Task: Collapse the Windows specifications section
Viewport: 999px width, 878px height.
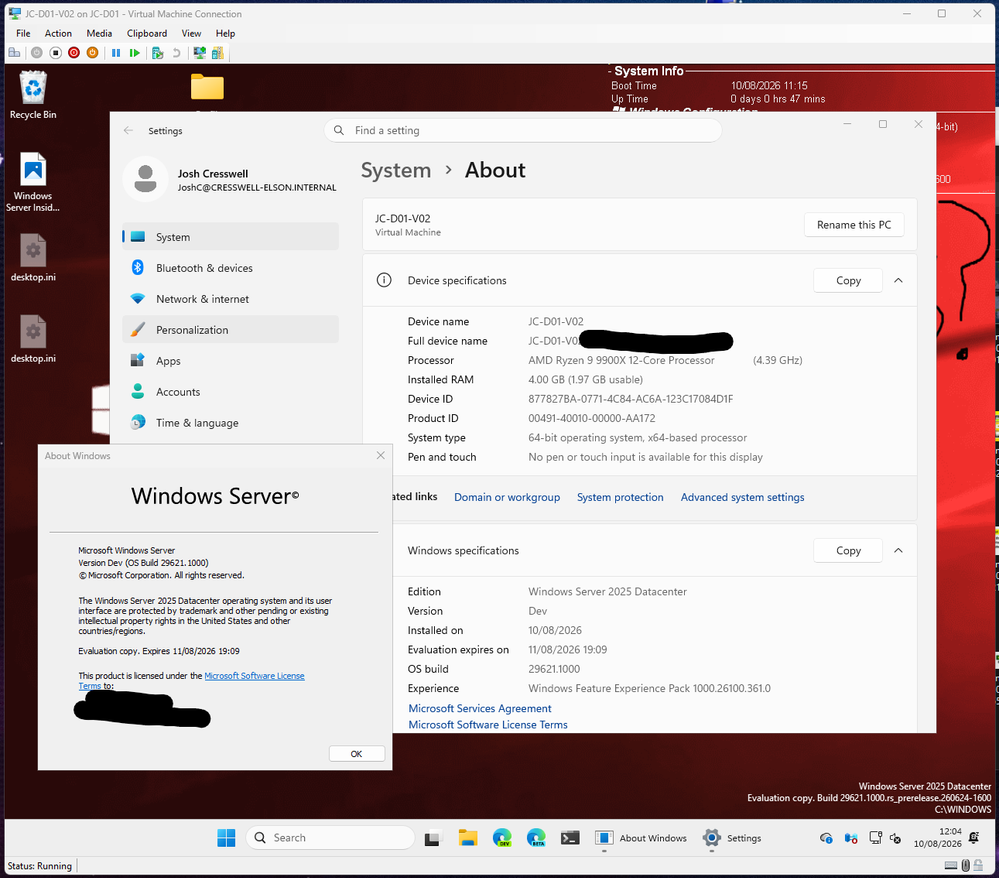Action: tap(898, 551)
